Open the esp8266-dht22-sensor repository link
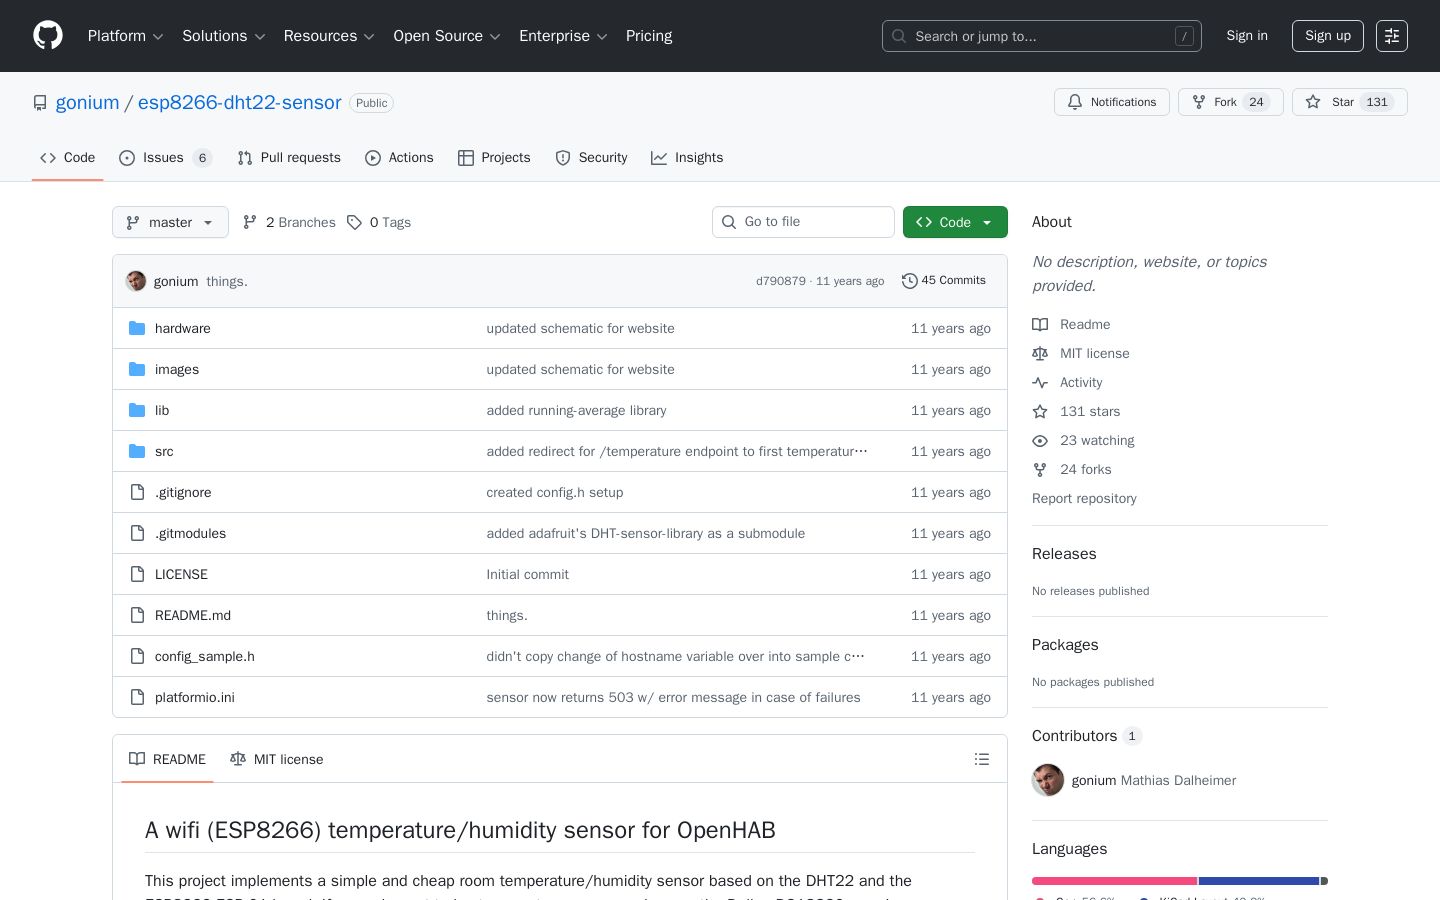Image resolution: width=1440 pixels, height=900 pixels. pyautogui.click(x=239, y=103)
